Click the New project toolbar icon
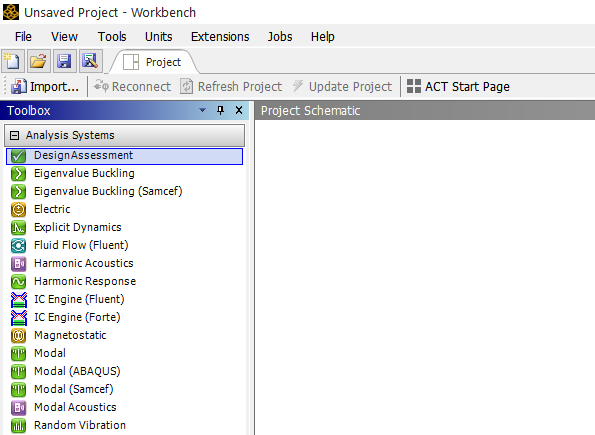Image resolution: width=595 pixels, height=435 pixels. [x=13, y=61]
